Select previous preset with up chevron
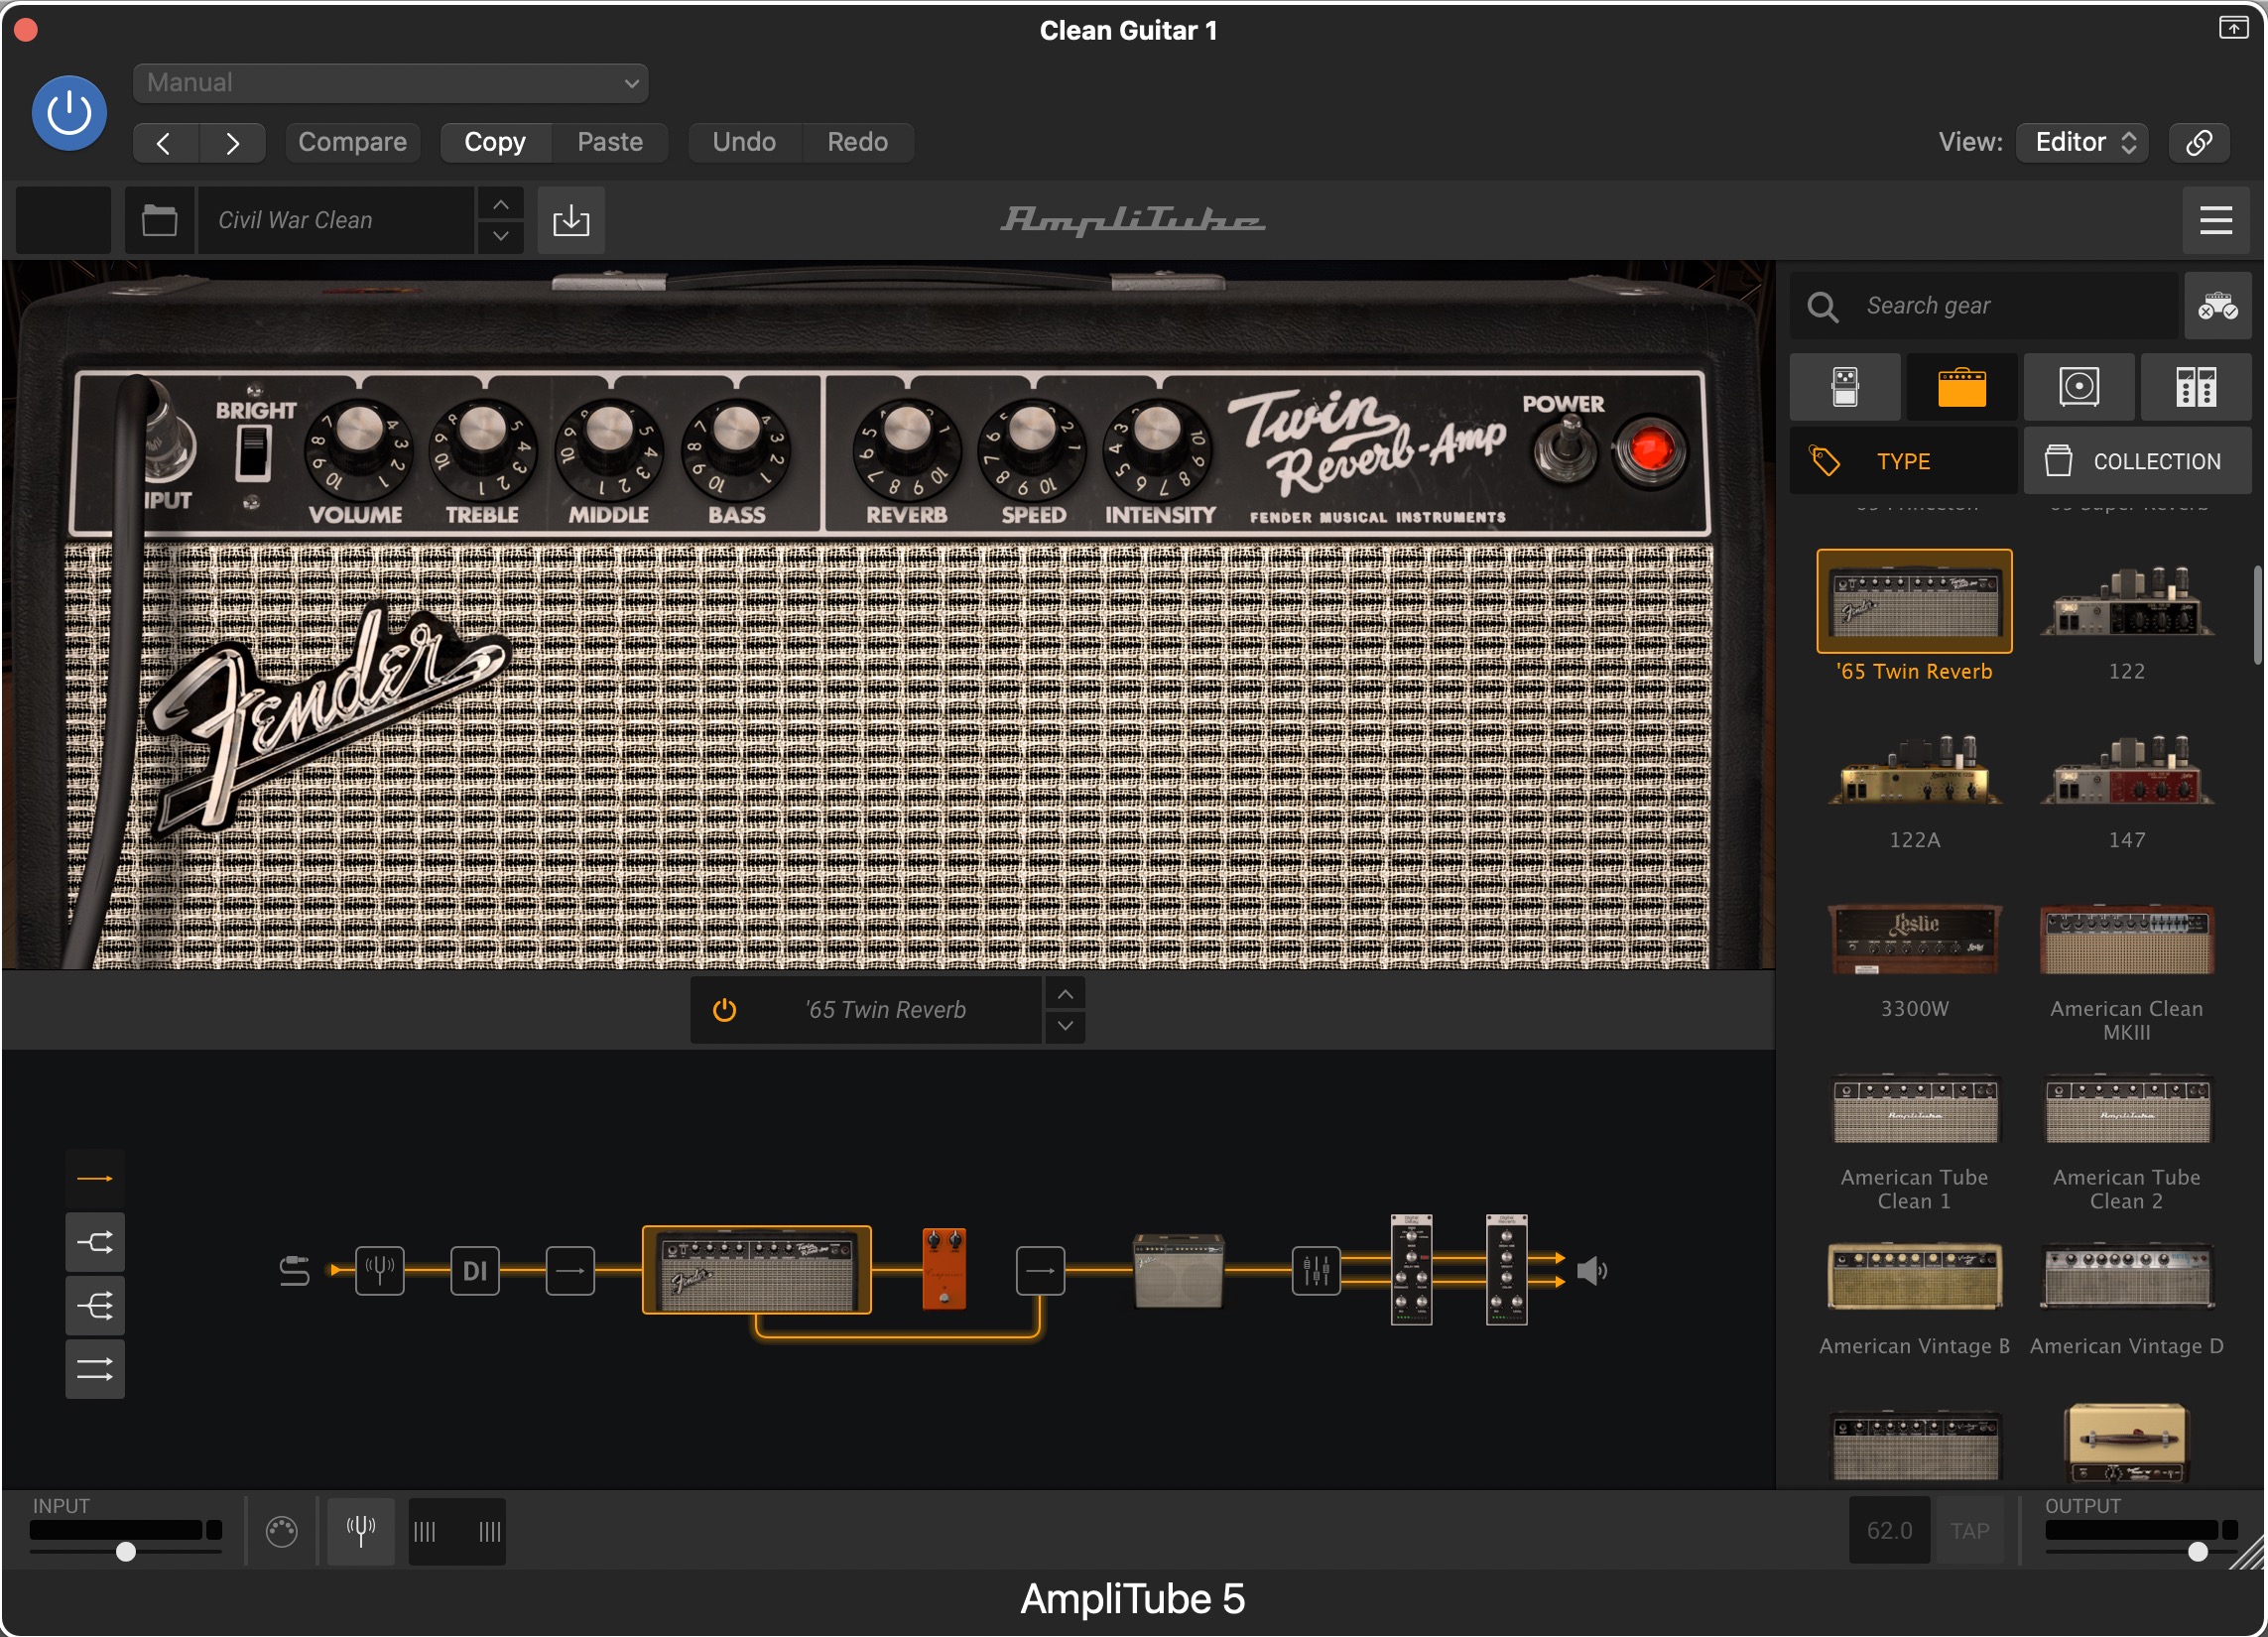 [x=501, y=204]
